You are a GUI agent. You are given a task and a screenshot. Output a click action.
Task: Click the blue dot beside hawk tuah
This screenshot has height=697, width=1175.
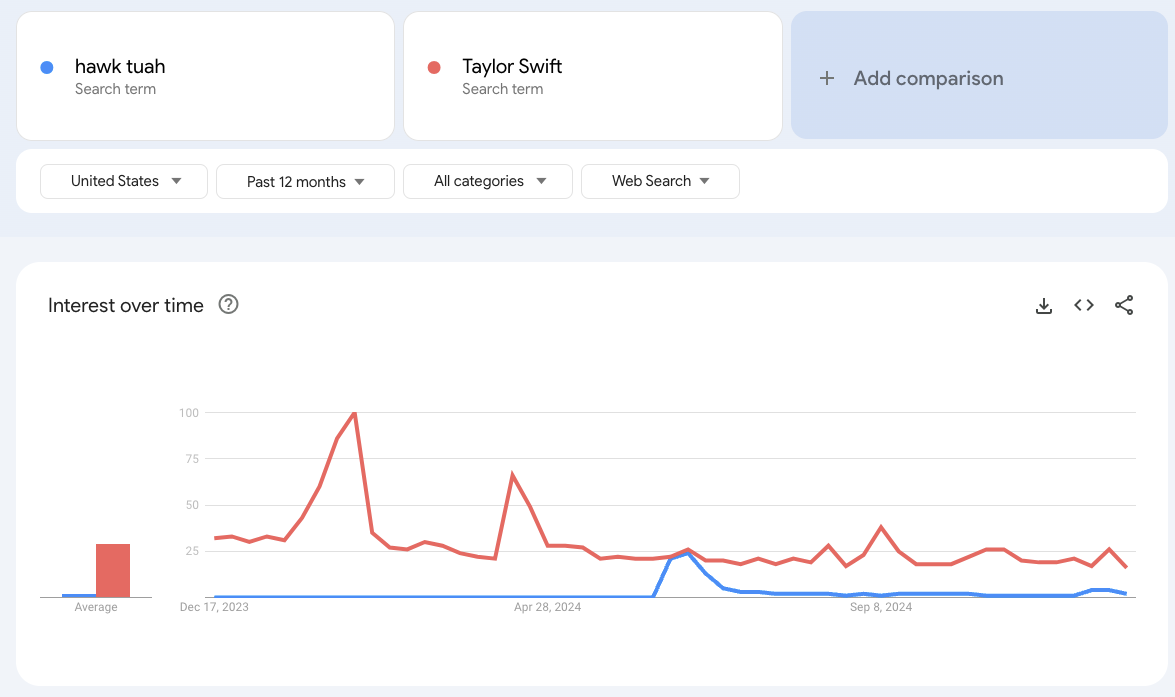[x=46, y=67]
